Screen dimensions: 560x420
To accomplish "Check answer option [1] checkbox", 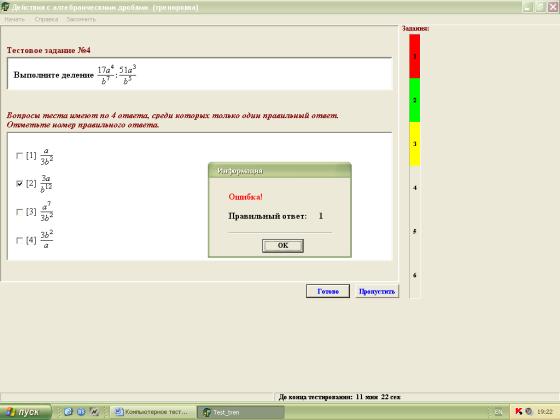I will (19, 156).
